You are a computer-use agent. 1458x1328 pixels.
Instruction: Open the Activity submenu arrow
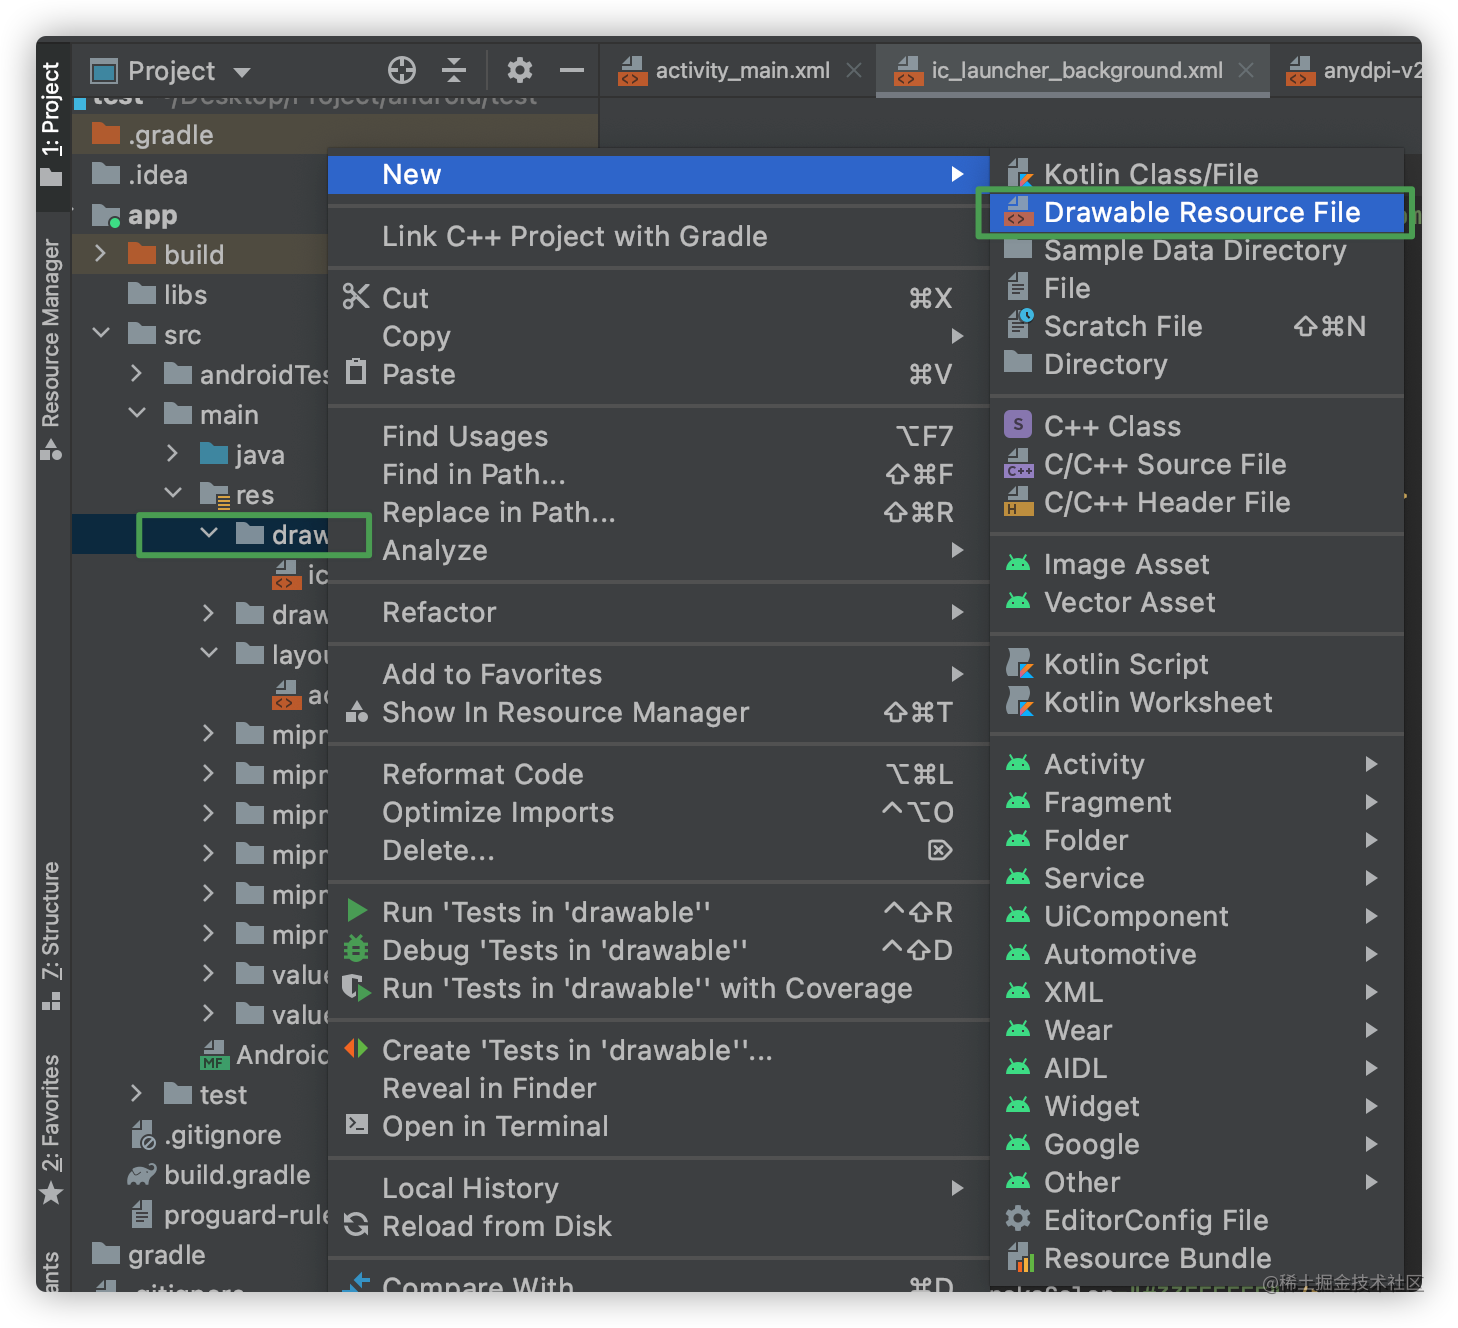1371,764
